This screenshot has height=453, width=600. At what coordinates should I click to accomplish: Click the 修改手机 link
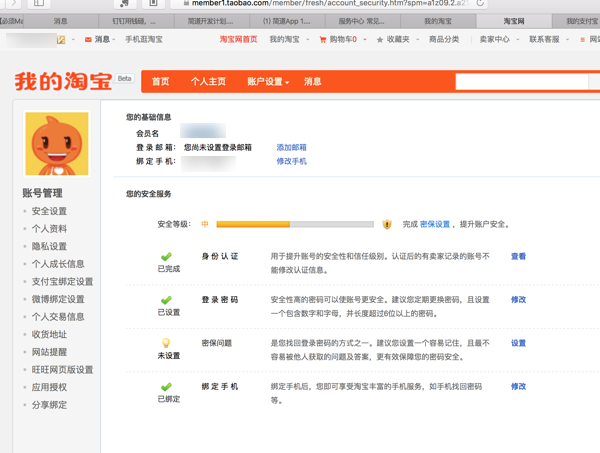click(x=292, y=161)
